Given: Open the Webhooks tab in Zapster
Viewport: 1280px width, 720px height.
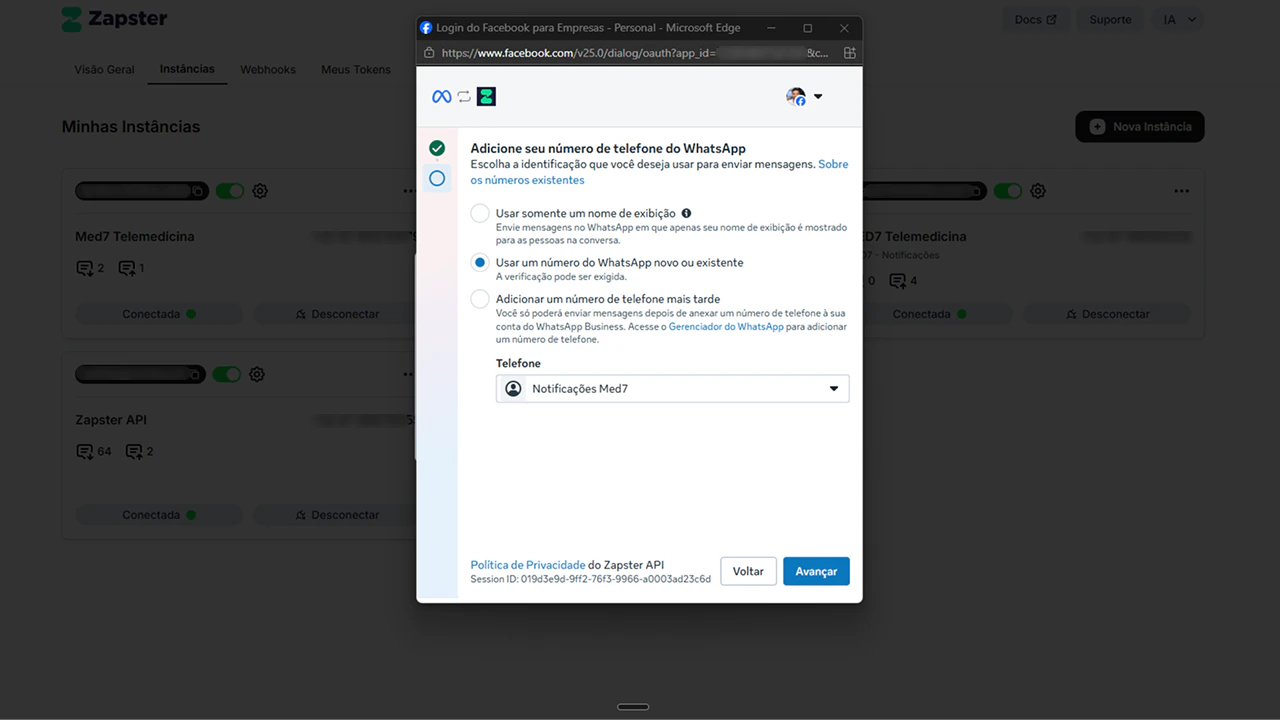Looking at the screenshot, I should [x=268, y=70].
